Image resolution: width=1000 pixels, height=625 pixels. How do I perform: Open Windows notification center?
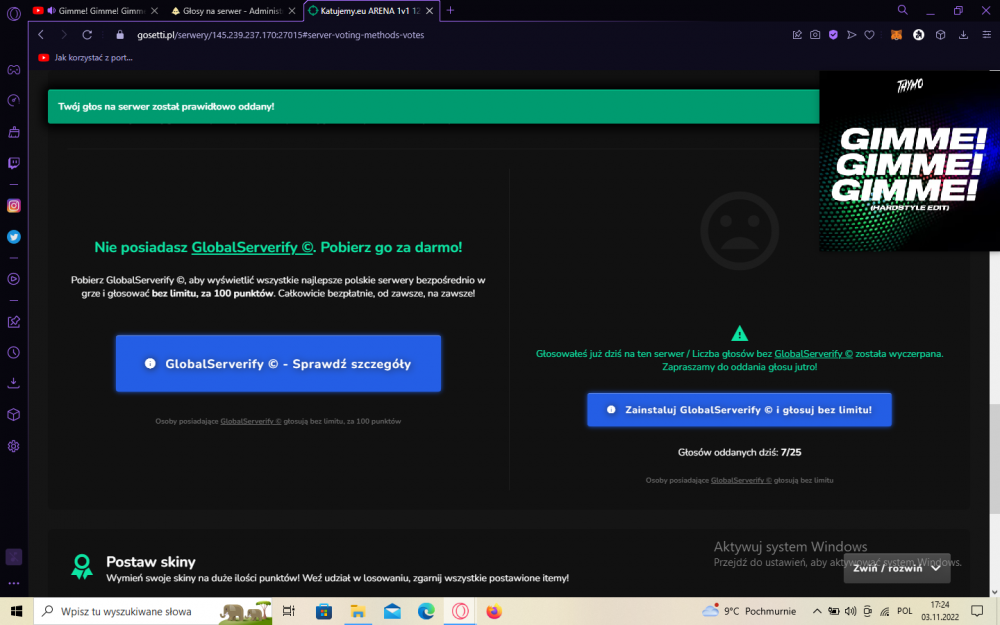(977, 611)
